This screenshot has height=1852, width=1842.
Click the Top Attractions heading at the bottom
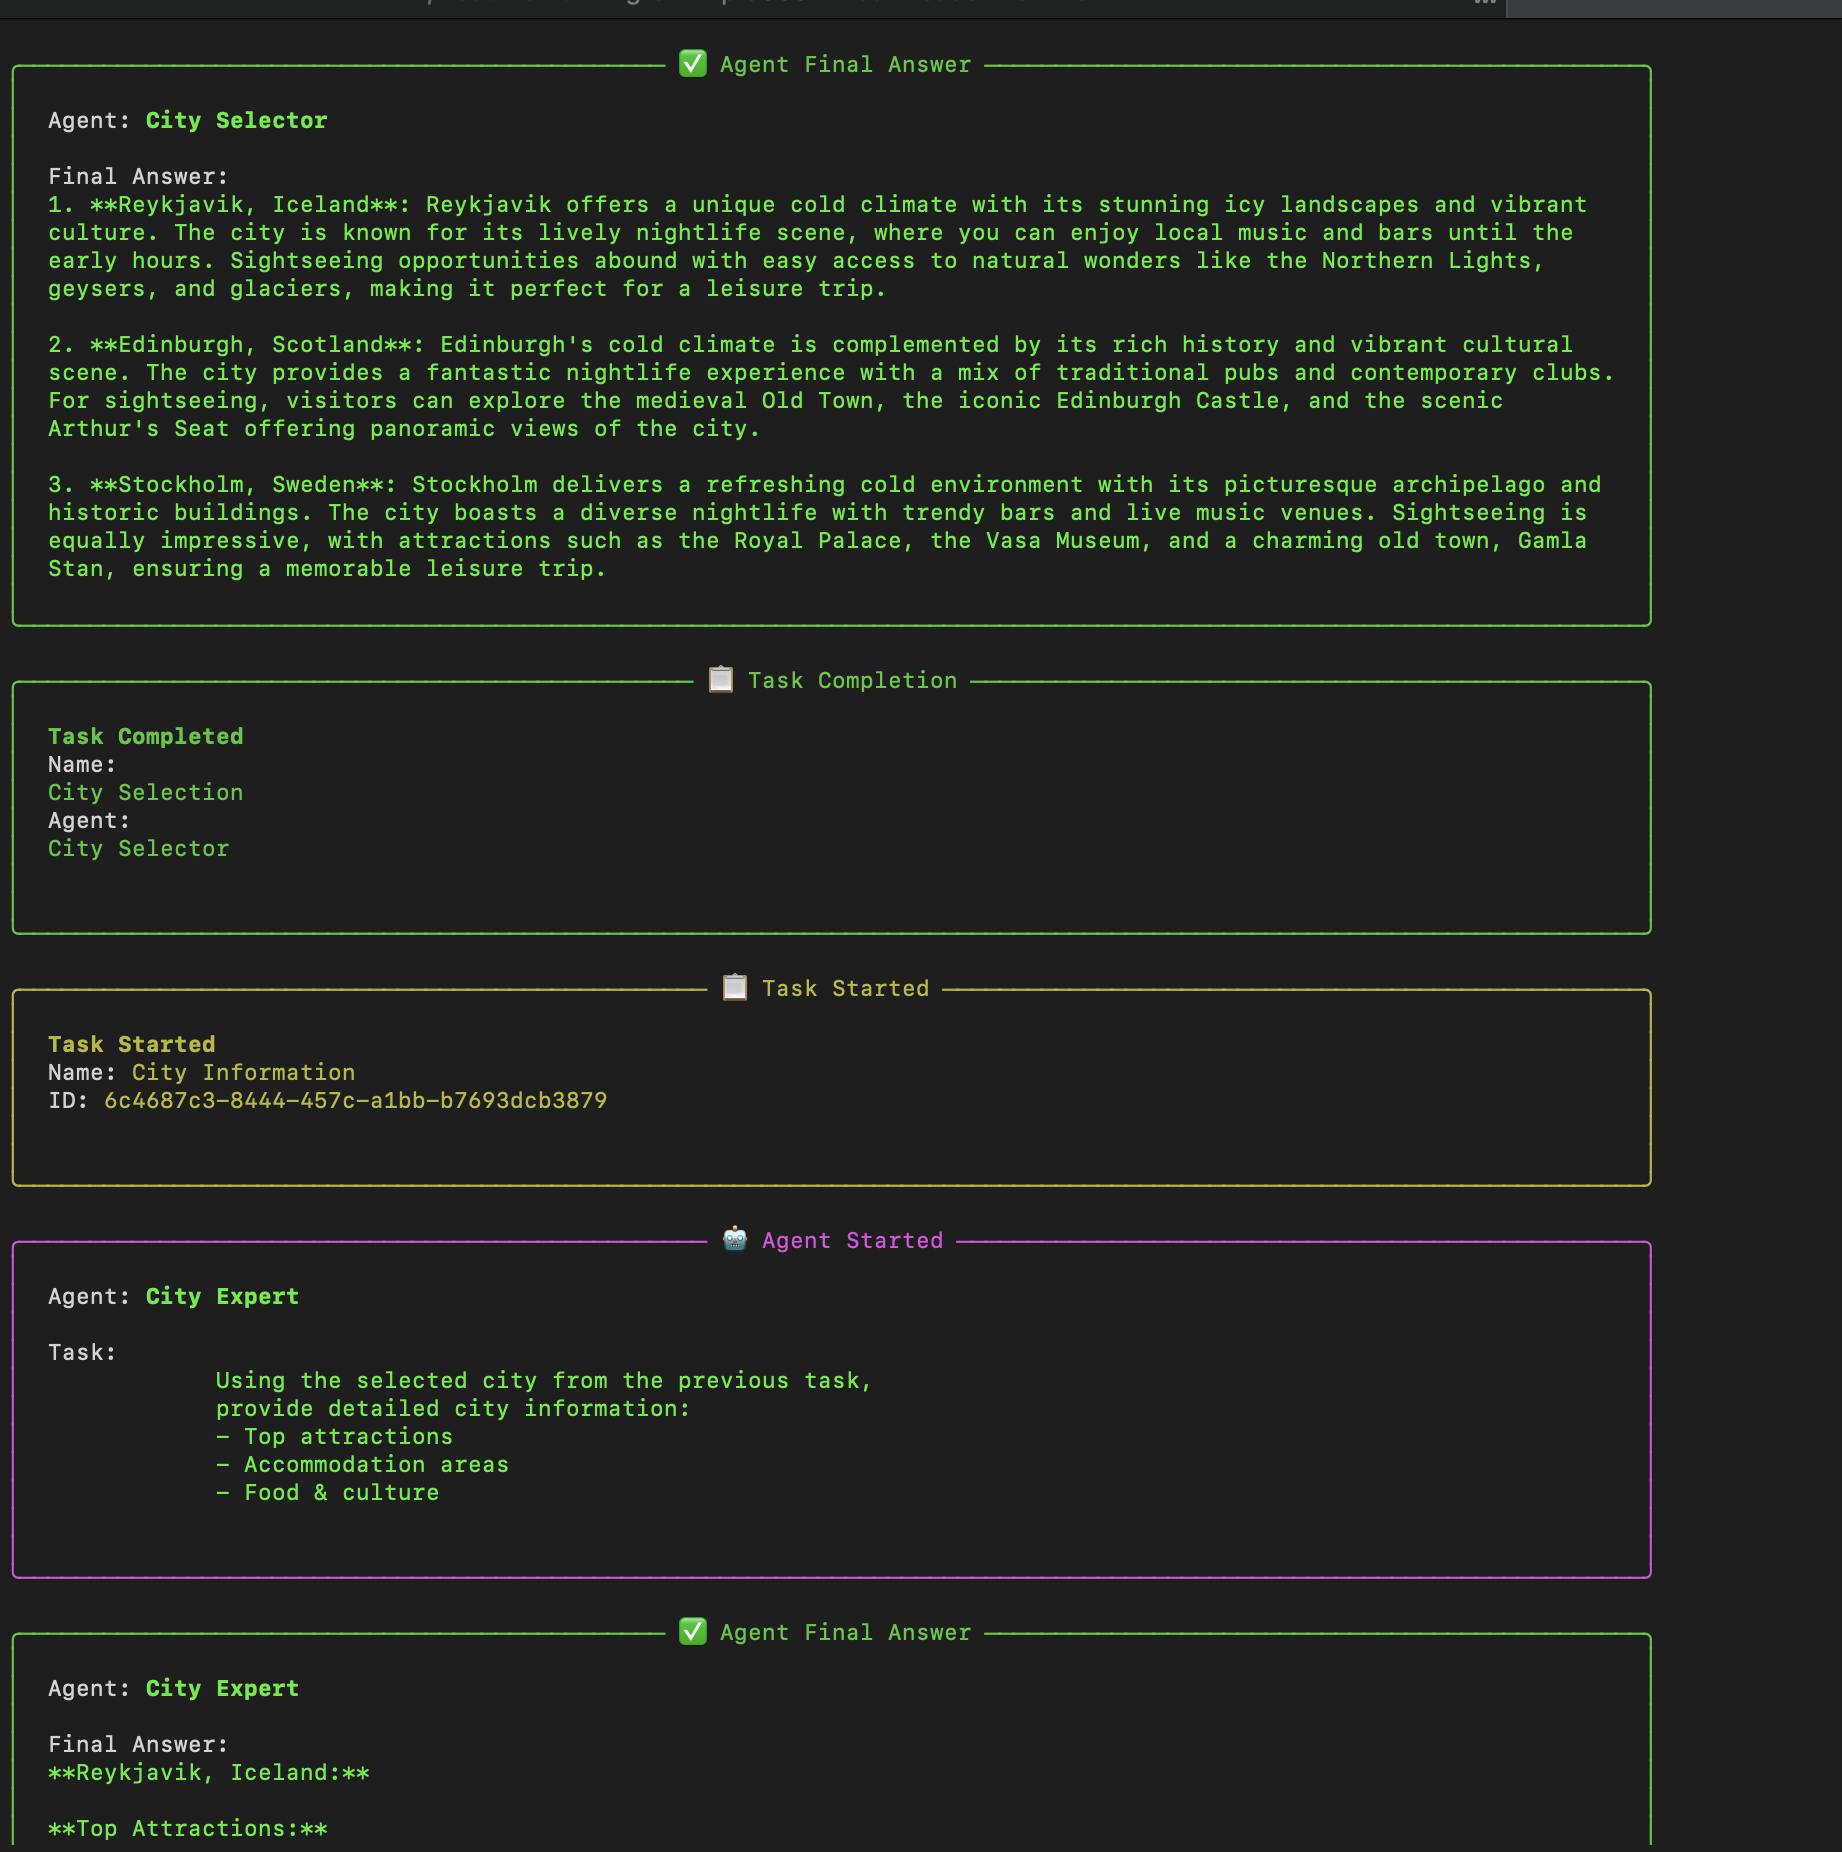(188, 1828)
